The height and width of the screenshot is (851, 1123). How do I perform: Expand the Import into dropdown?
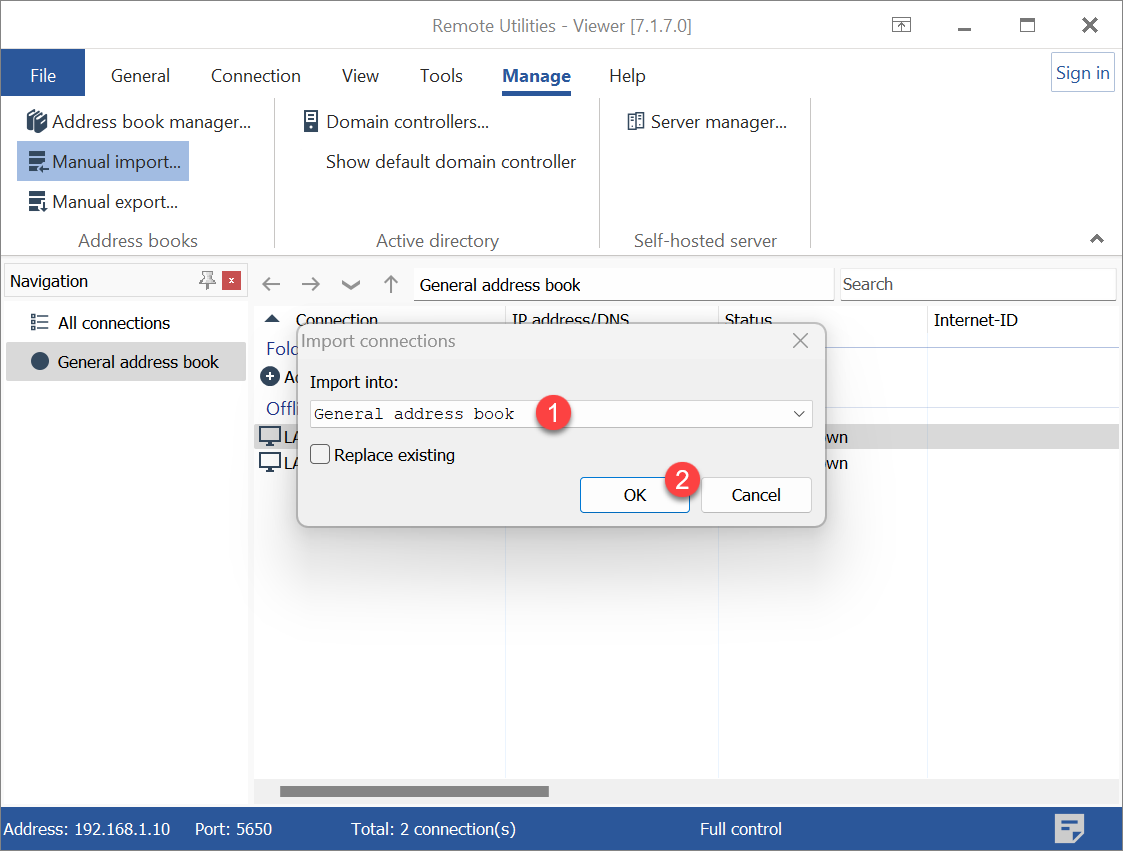point(799,414)
